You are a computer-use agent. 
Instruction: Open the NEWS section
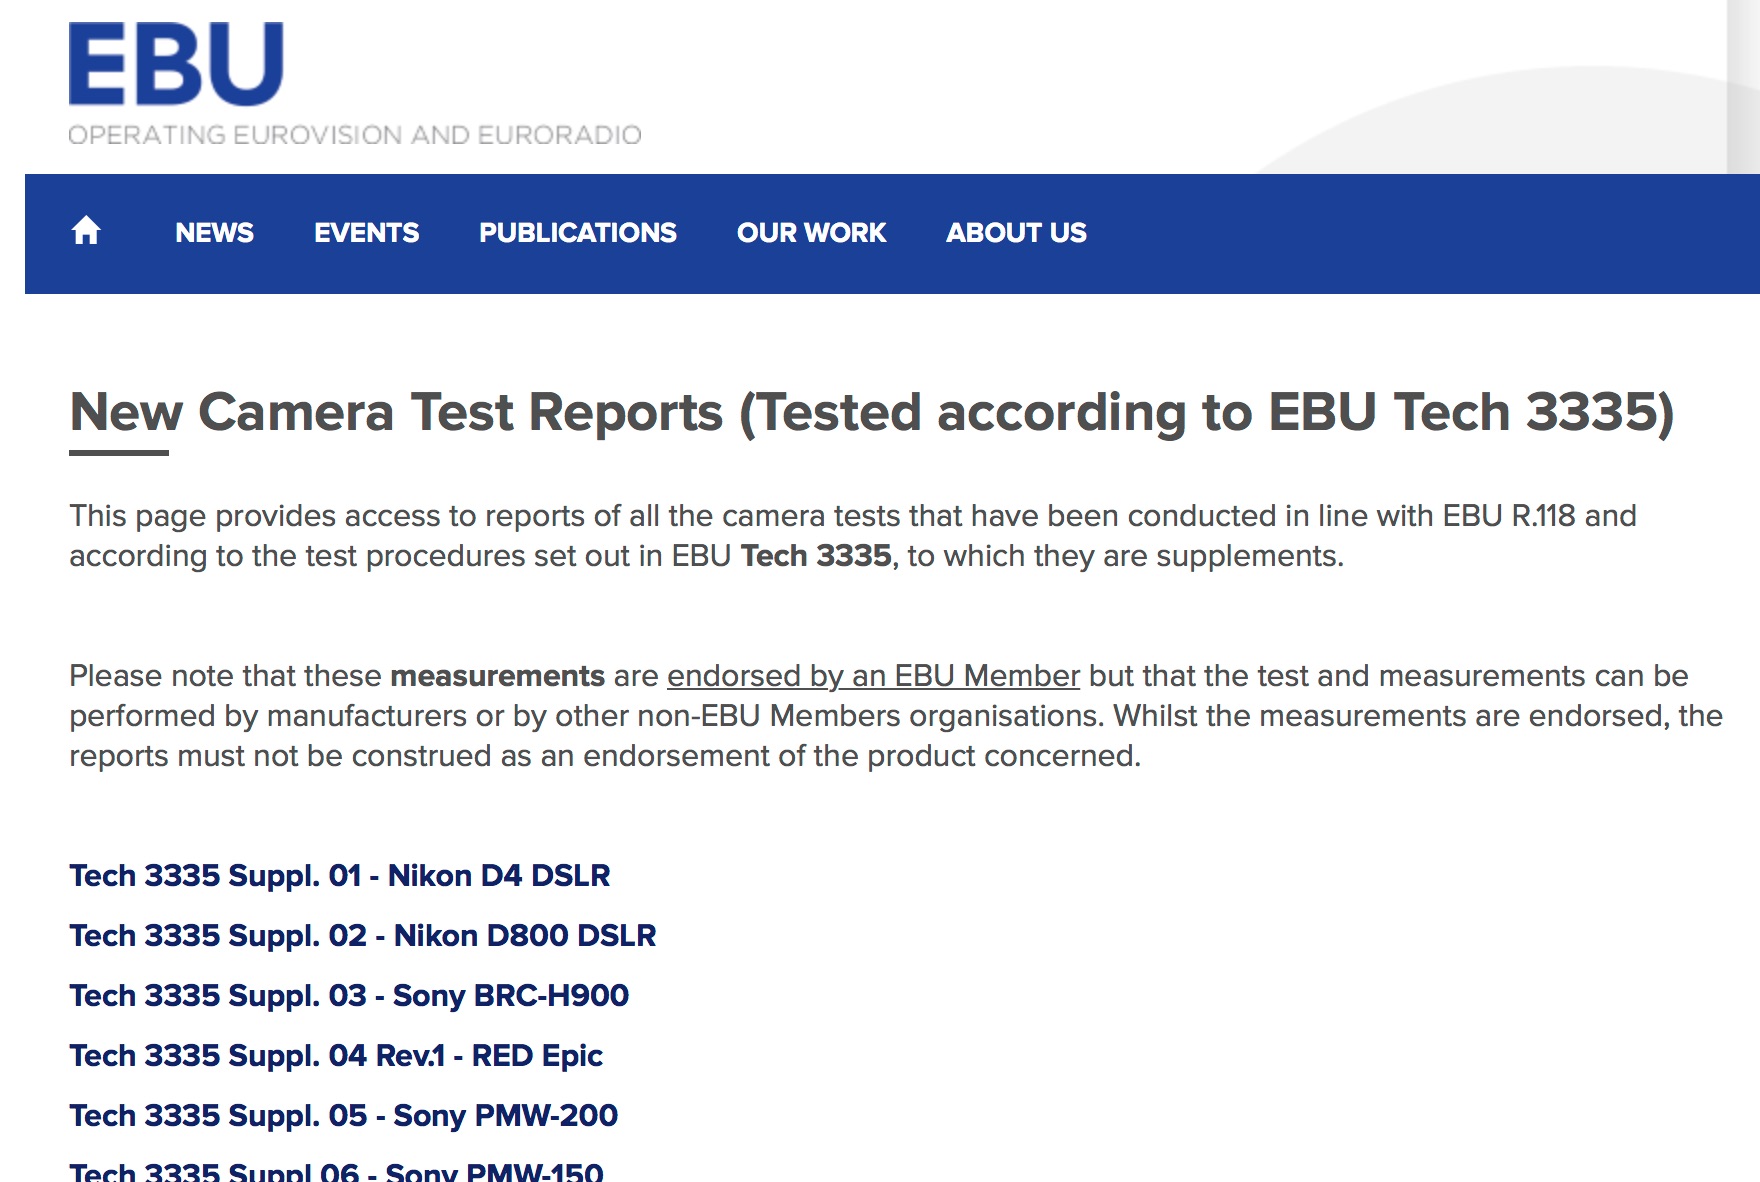tap(214, 233)
